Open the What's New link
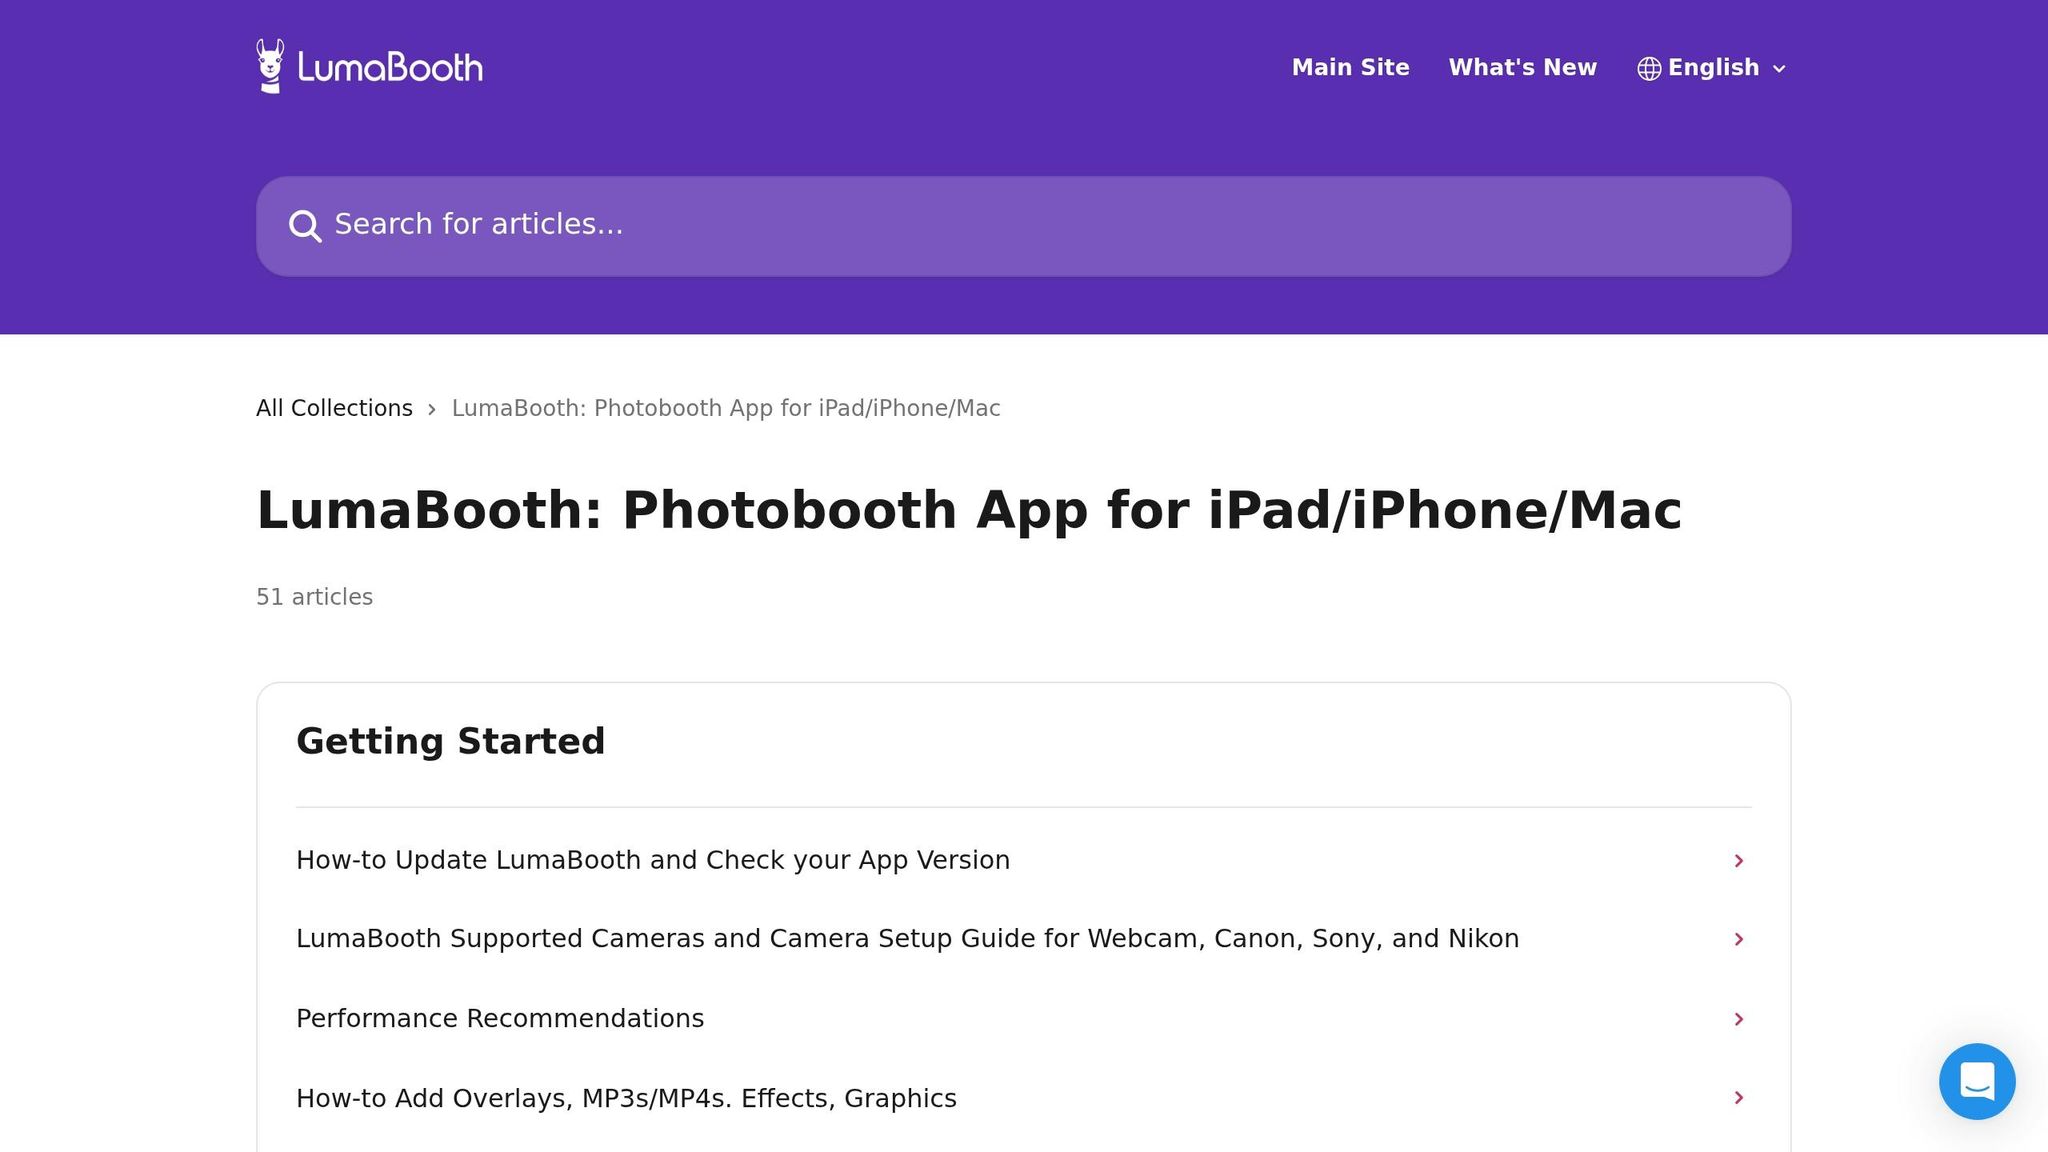Image resolution: width=2048 pixels, height=1152 pixels. [1522, 67]
